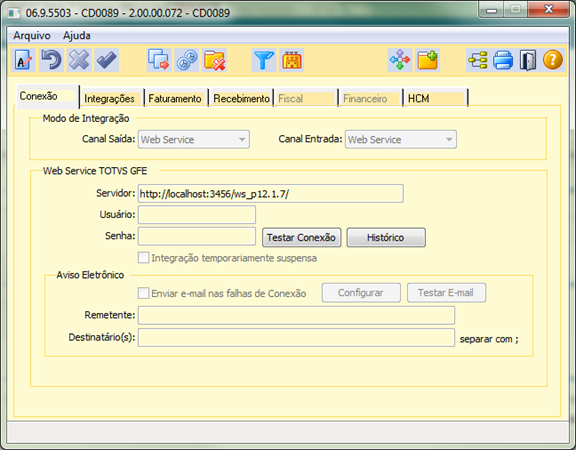Click the 'Web Service TOTVS GFE' group label
576x450 pixels.
[x=95, y=171]
